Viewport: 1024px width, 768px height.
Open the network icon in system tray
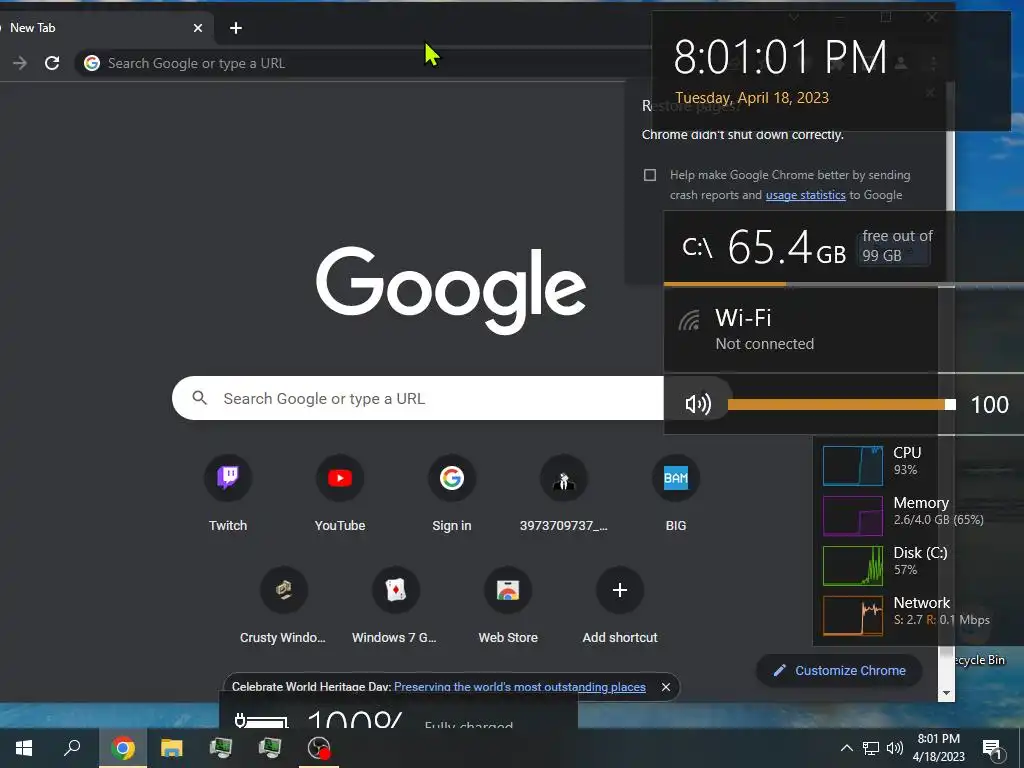tap(871, 748)
